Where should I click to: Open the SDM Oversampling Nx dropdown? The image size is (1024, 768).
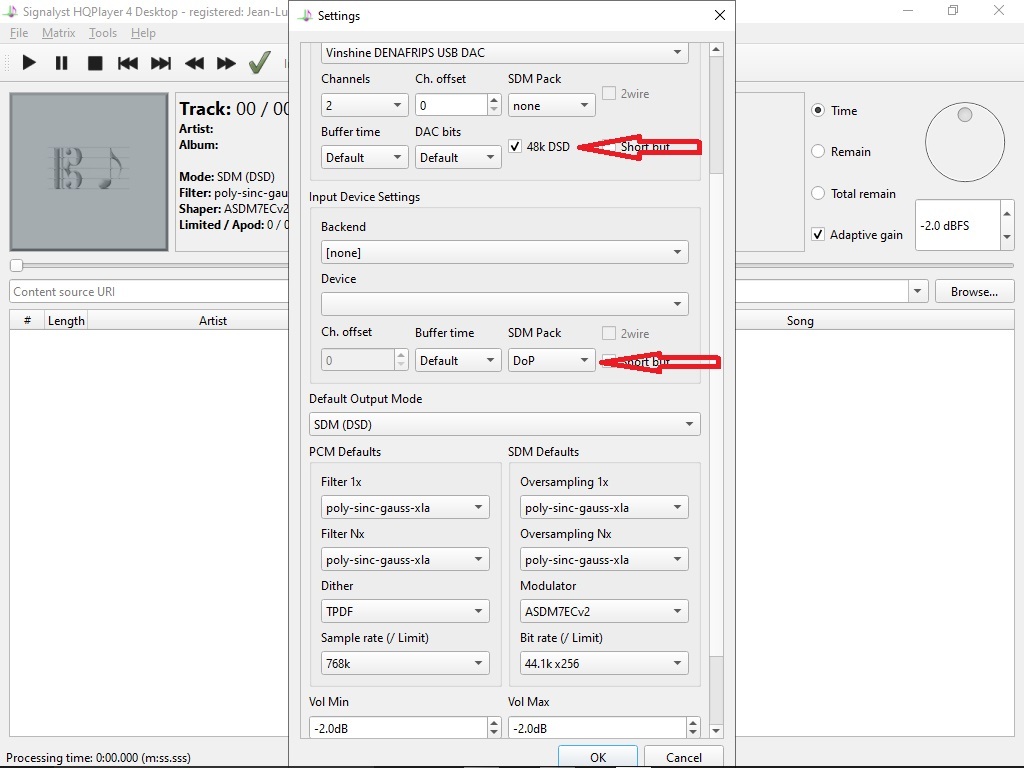pos(604,560)
